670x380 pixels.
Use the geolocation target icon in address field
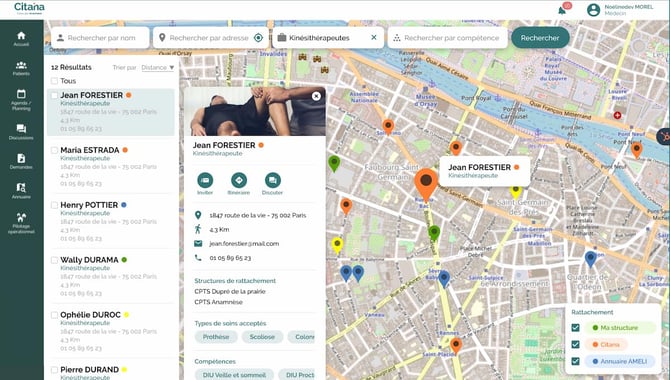(x=258, y=38)
